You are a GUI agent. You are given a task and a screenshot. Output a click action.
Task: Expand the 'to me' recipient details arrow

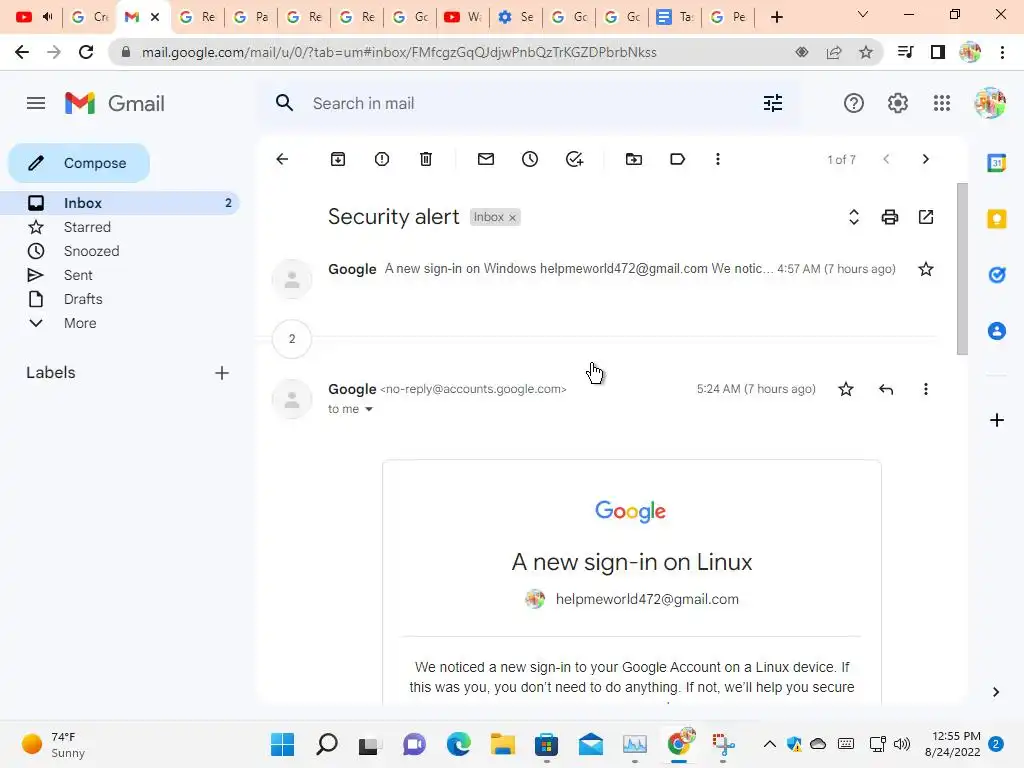point(368,409)
